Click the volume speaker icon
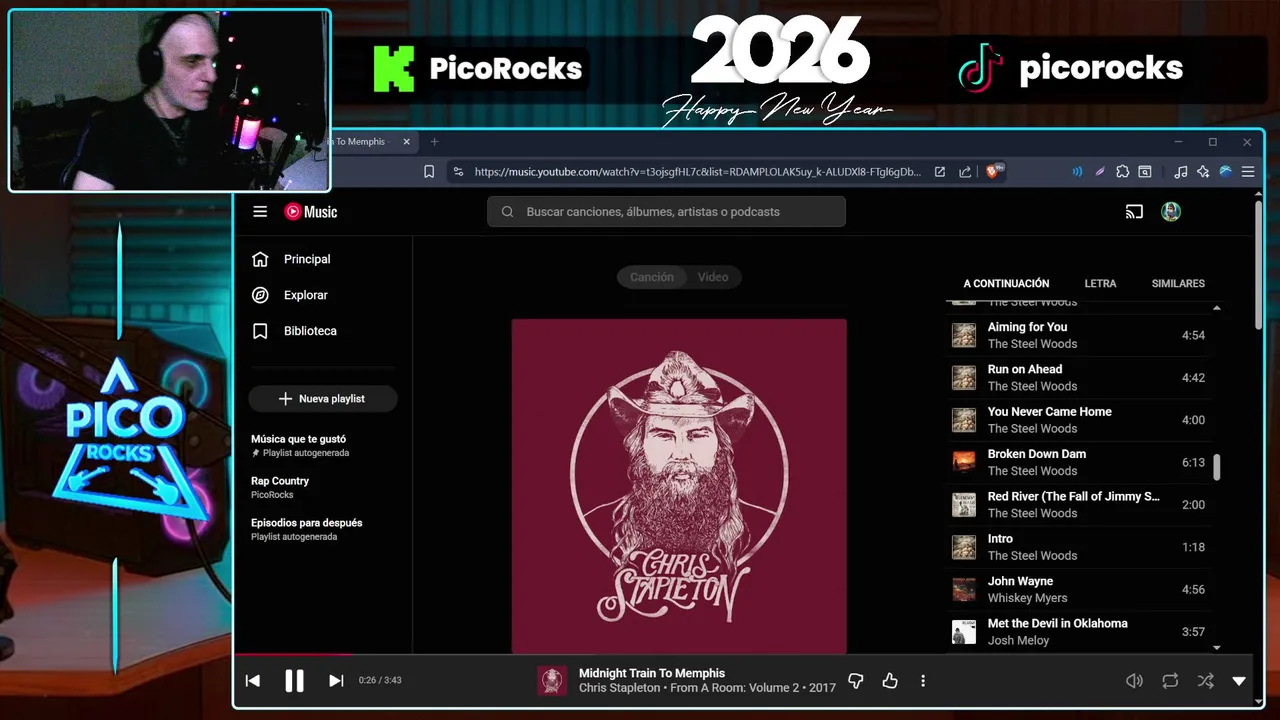Image resolution: width=1280 pixels, height=720 pixels. click(1134, 681)
